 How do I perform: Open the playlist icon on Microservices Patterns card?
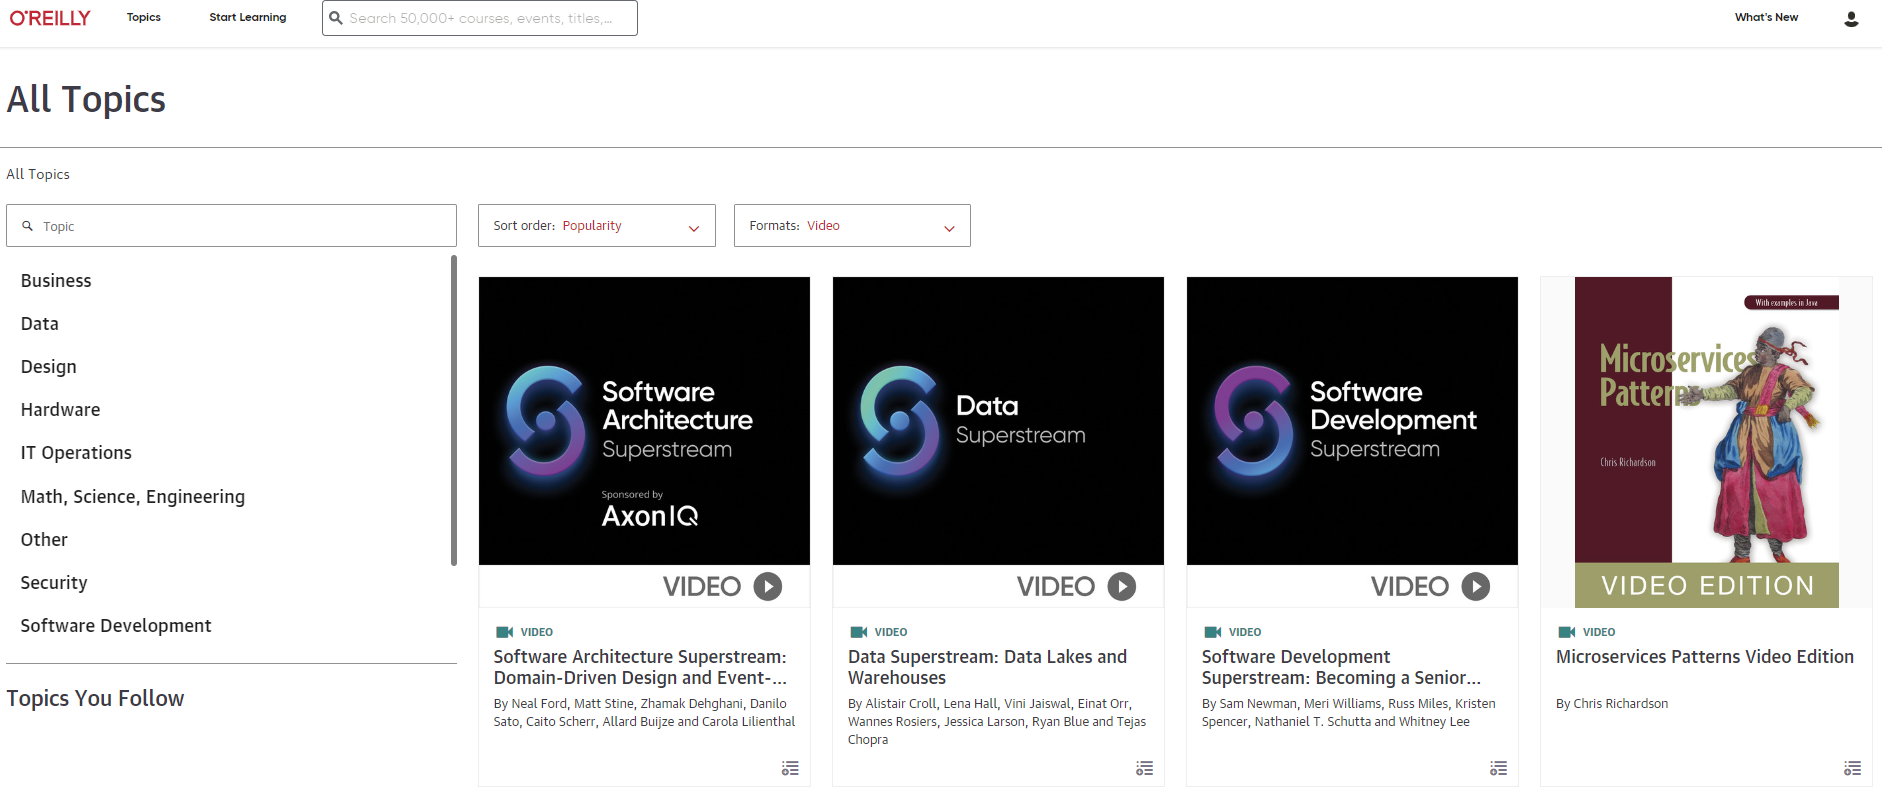pyautogui.click(x=1852, y=768)
